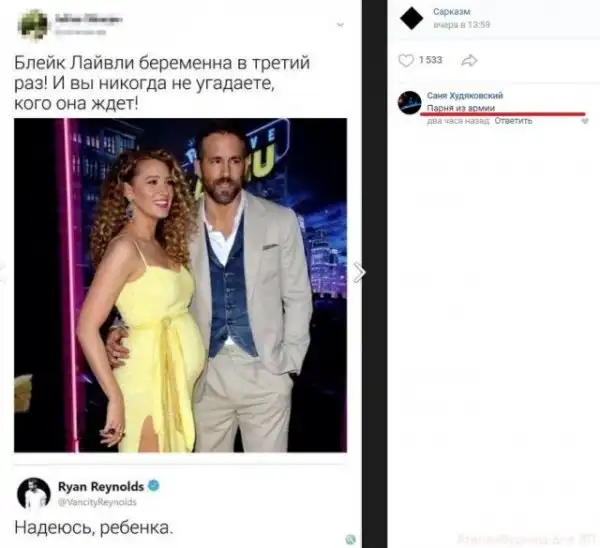Click the small green icon below the tweet
Viewport: 600px width, 548px height.
(x=351, y=539)
